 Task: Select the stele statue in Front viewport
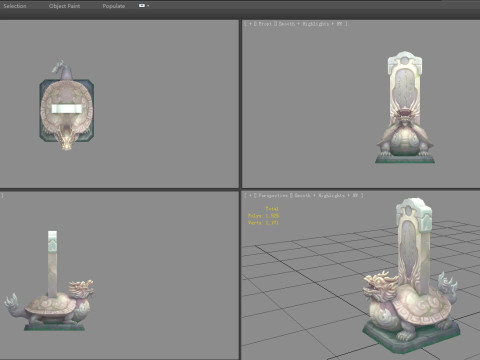405,107
